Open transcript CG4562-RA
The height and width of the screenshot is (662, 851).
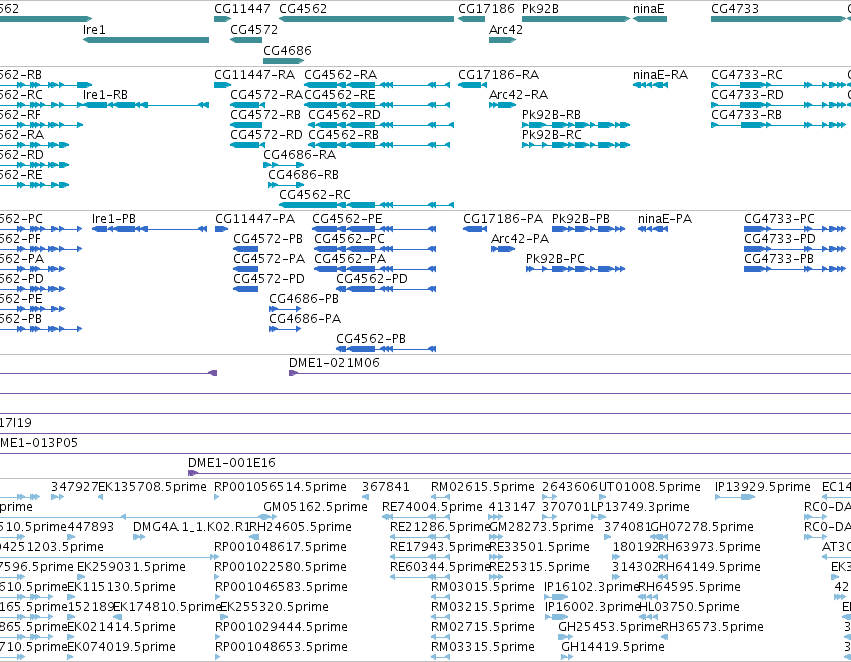pos(377,85)
